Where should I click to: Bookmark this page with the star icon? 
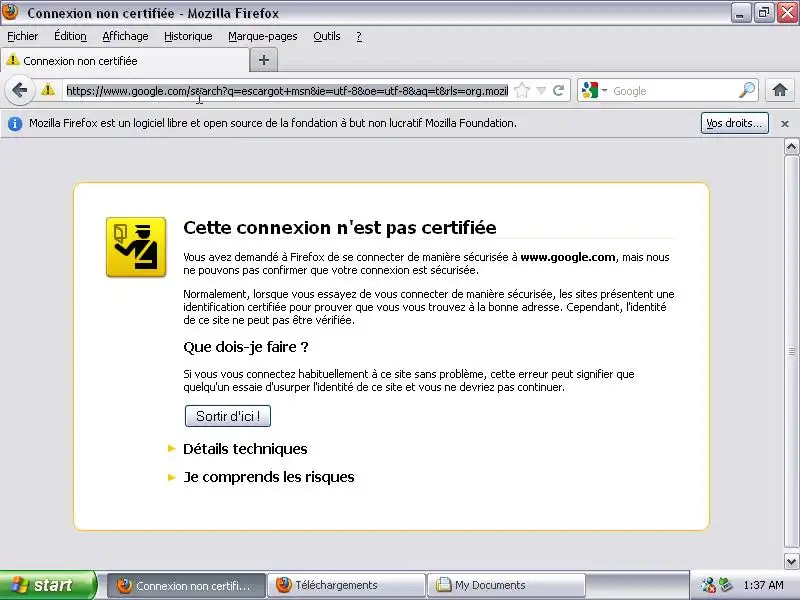(521, 91)
